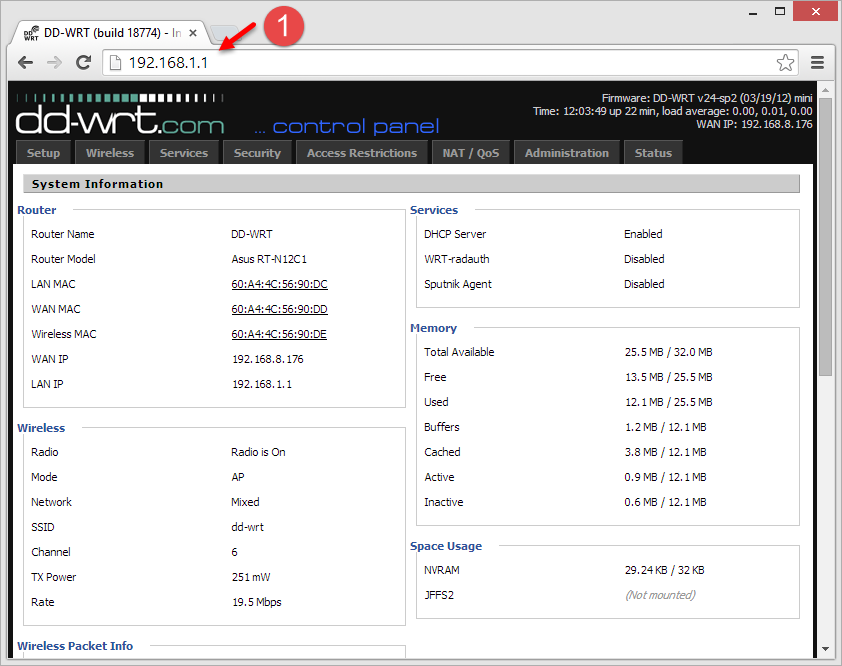
Task: Click the scrollbar down arrow
Action: [825, 649]
